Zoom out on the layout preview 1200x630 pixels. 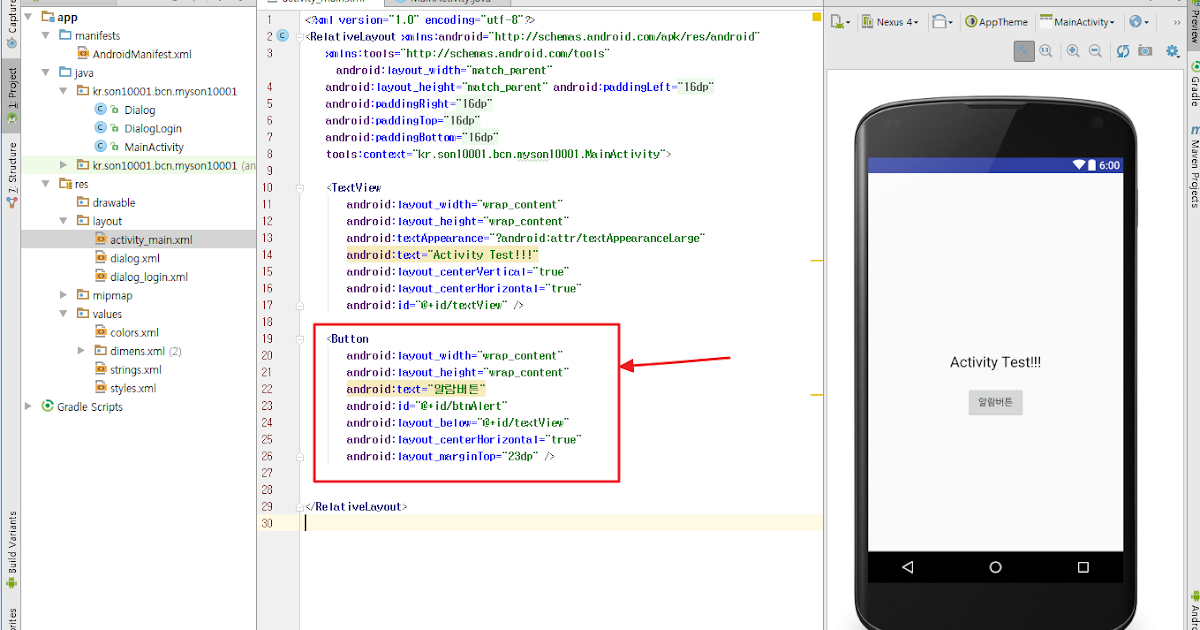(1095, 51)
